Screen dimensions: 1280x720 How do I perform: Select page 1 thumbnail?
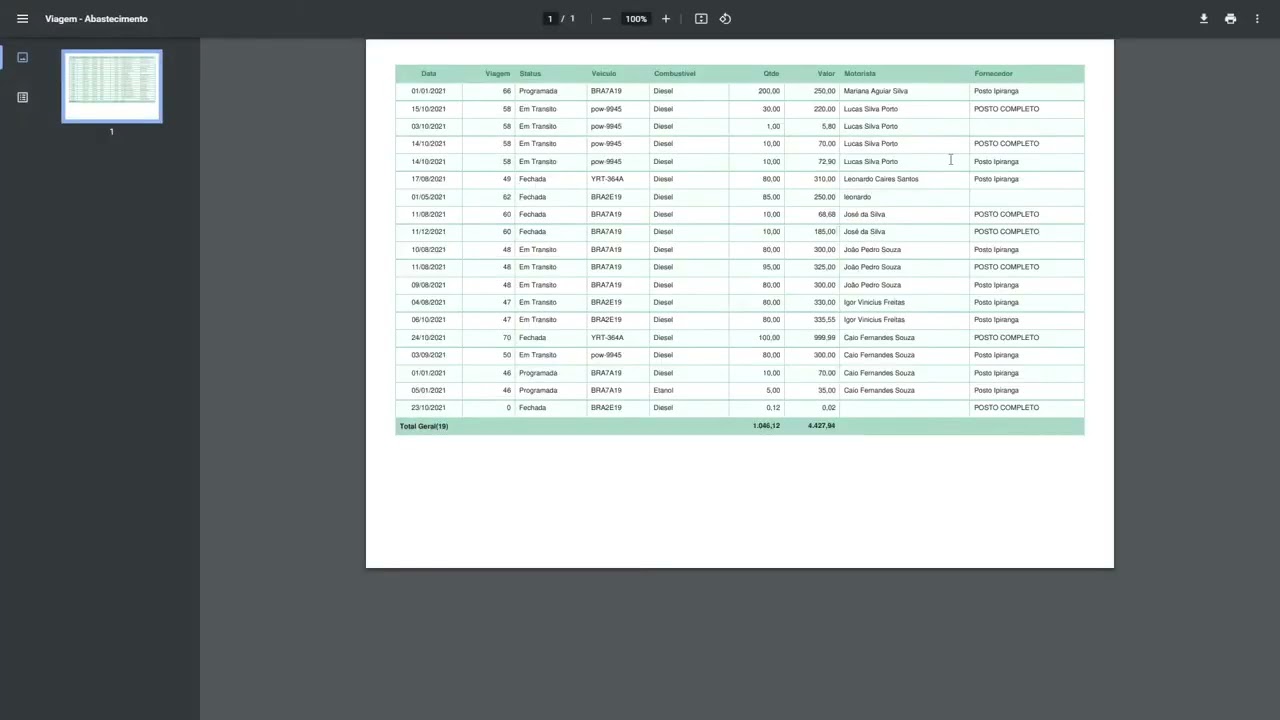point(112,86)
